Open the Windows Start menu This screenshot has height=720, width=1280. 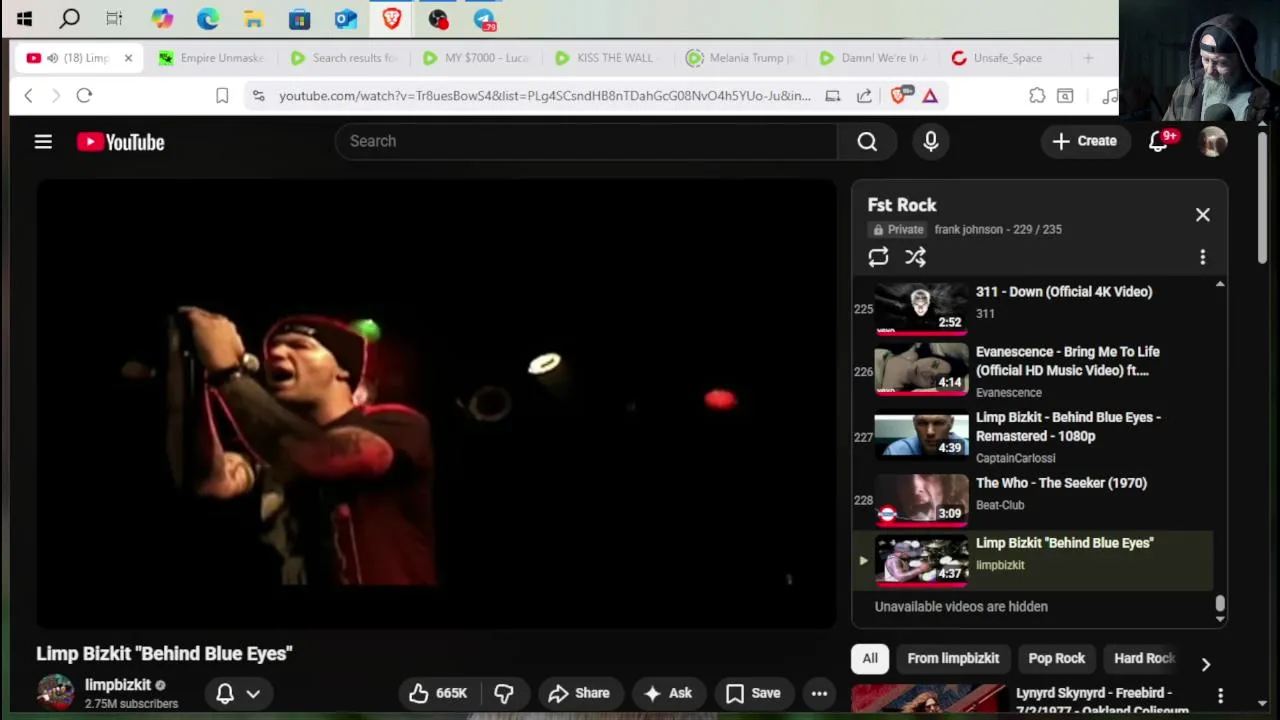(24, 19)
